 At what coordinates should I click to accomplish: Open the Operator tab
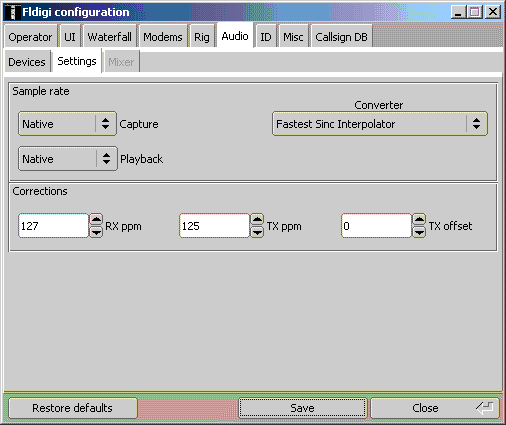[x=30, y=37]
